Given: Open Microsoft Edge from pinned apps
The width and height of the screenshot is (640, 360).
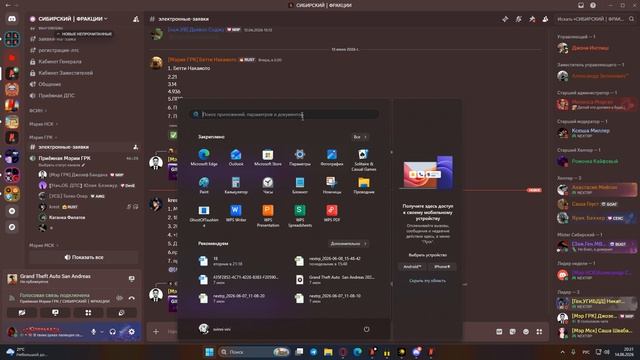Looking at the screenshot, I should tap(204, 157).
